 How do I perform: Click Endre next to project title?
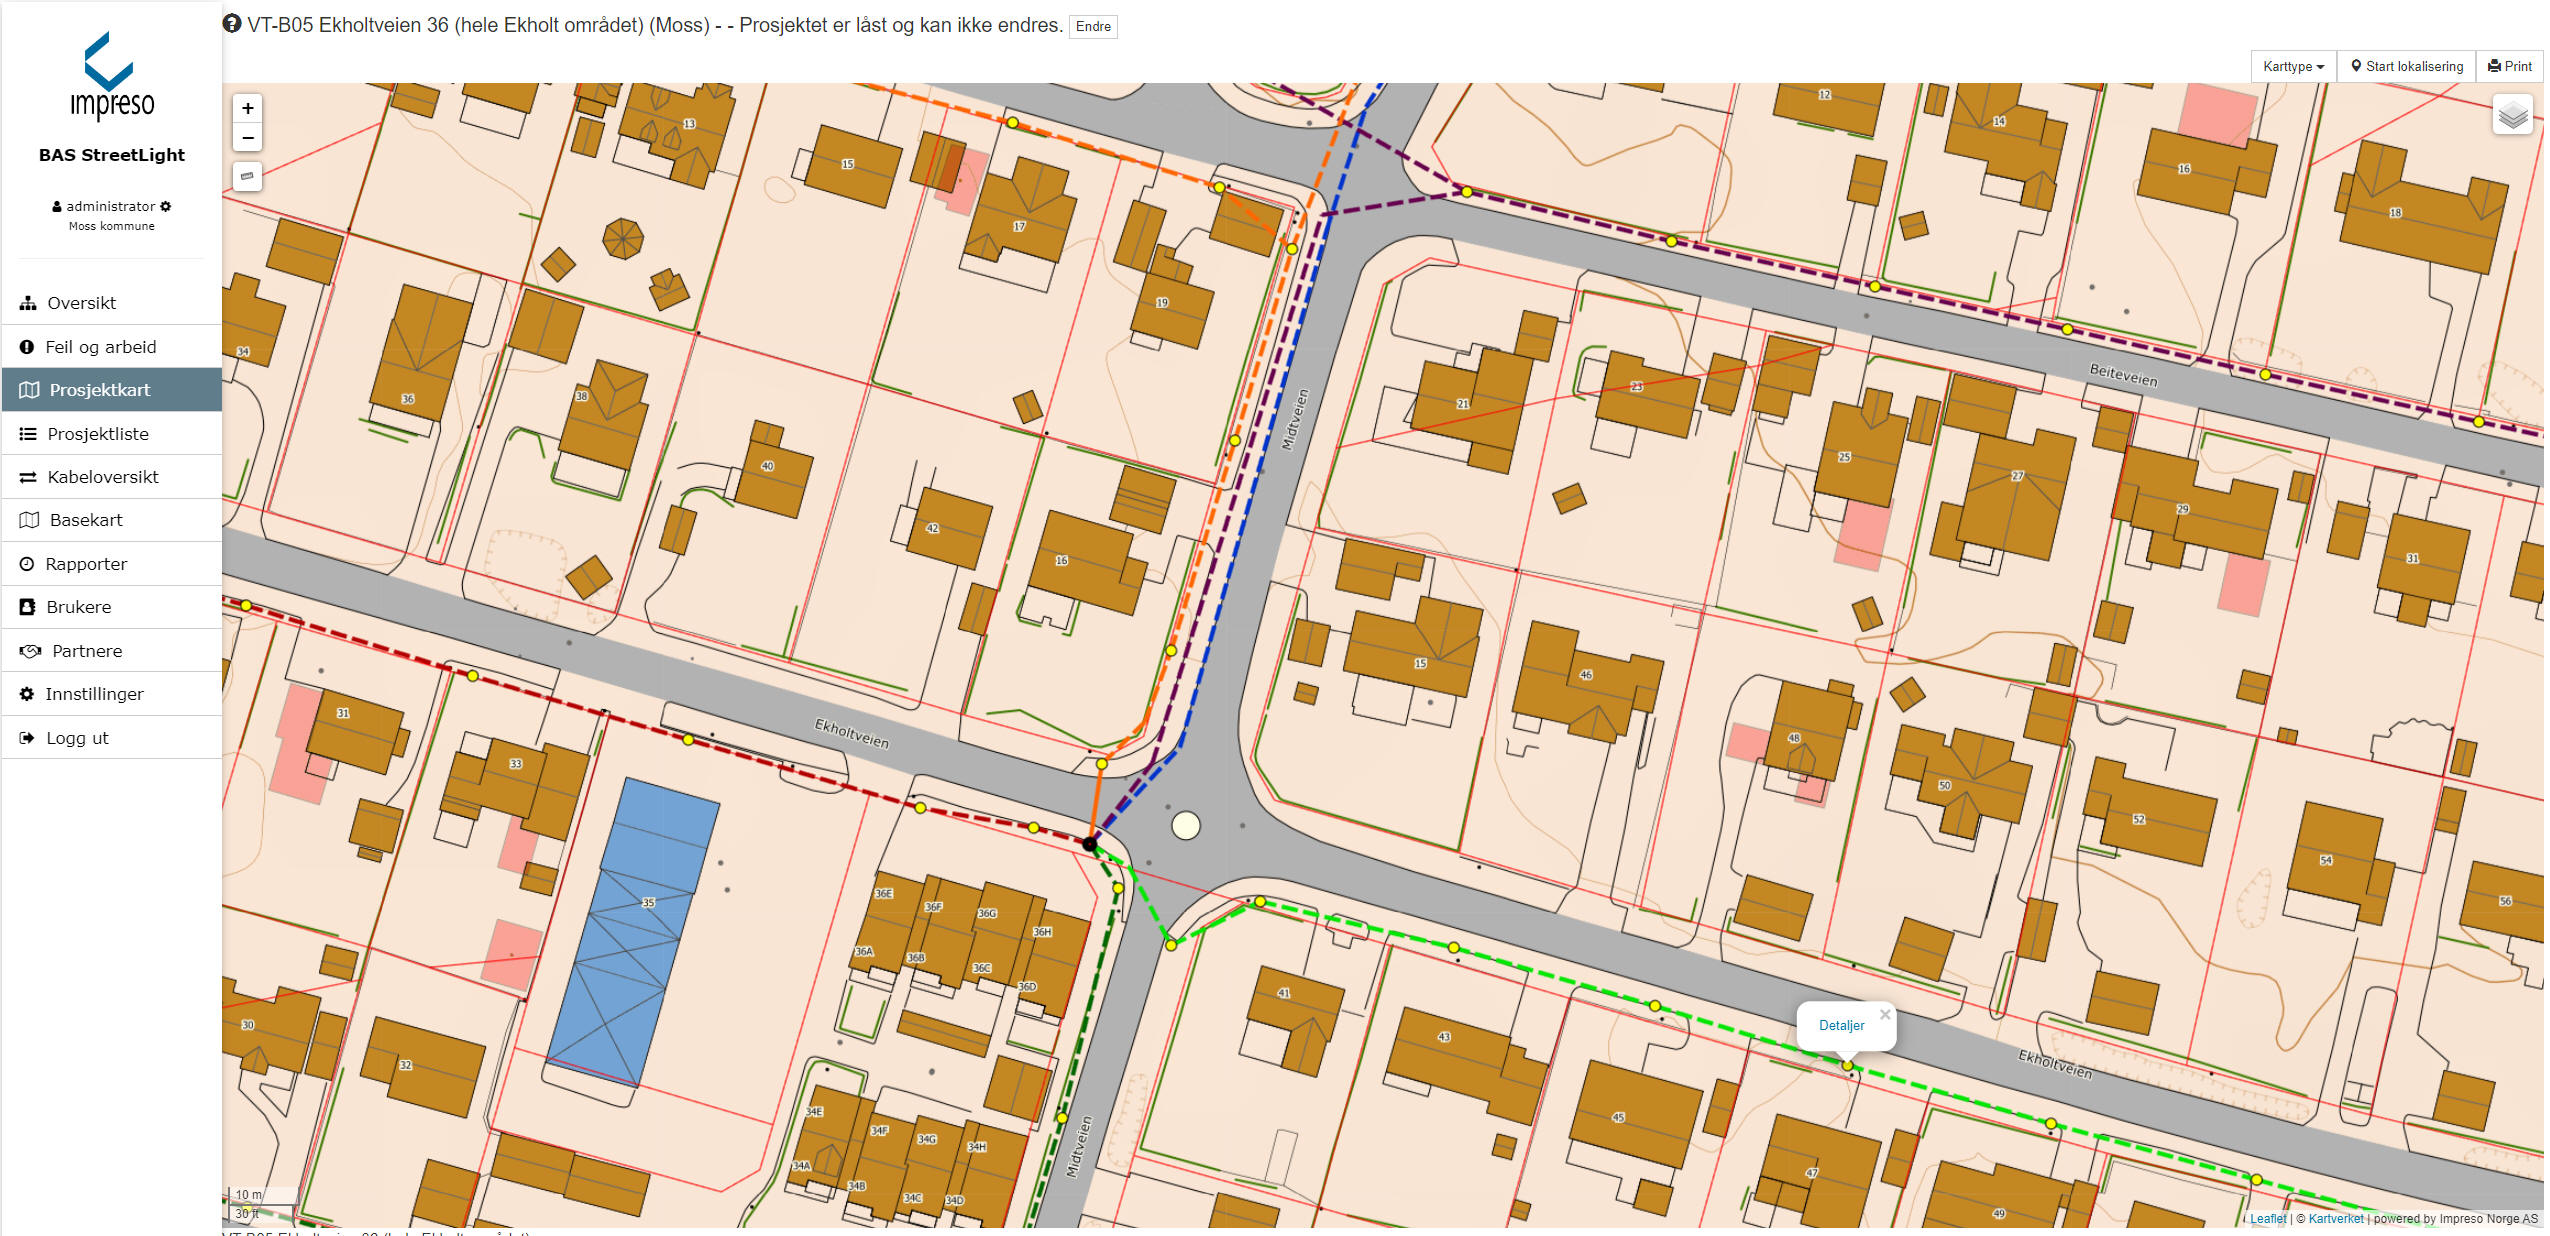[1092, 26]
